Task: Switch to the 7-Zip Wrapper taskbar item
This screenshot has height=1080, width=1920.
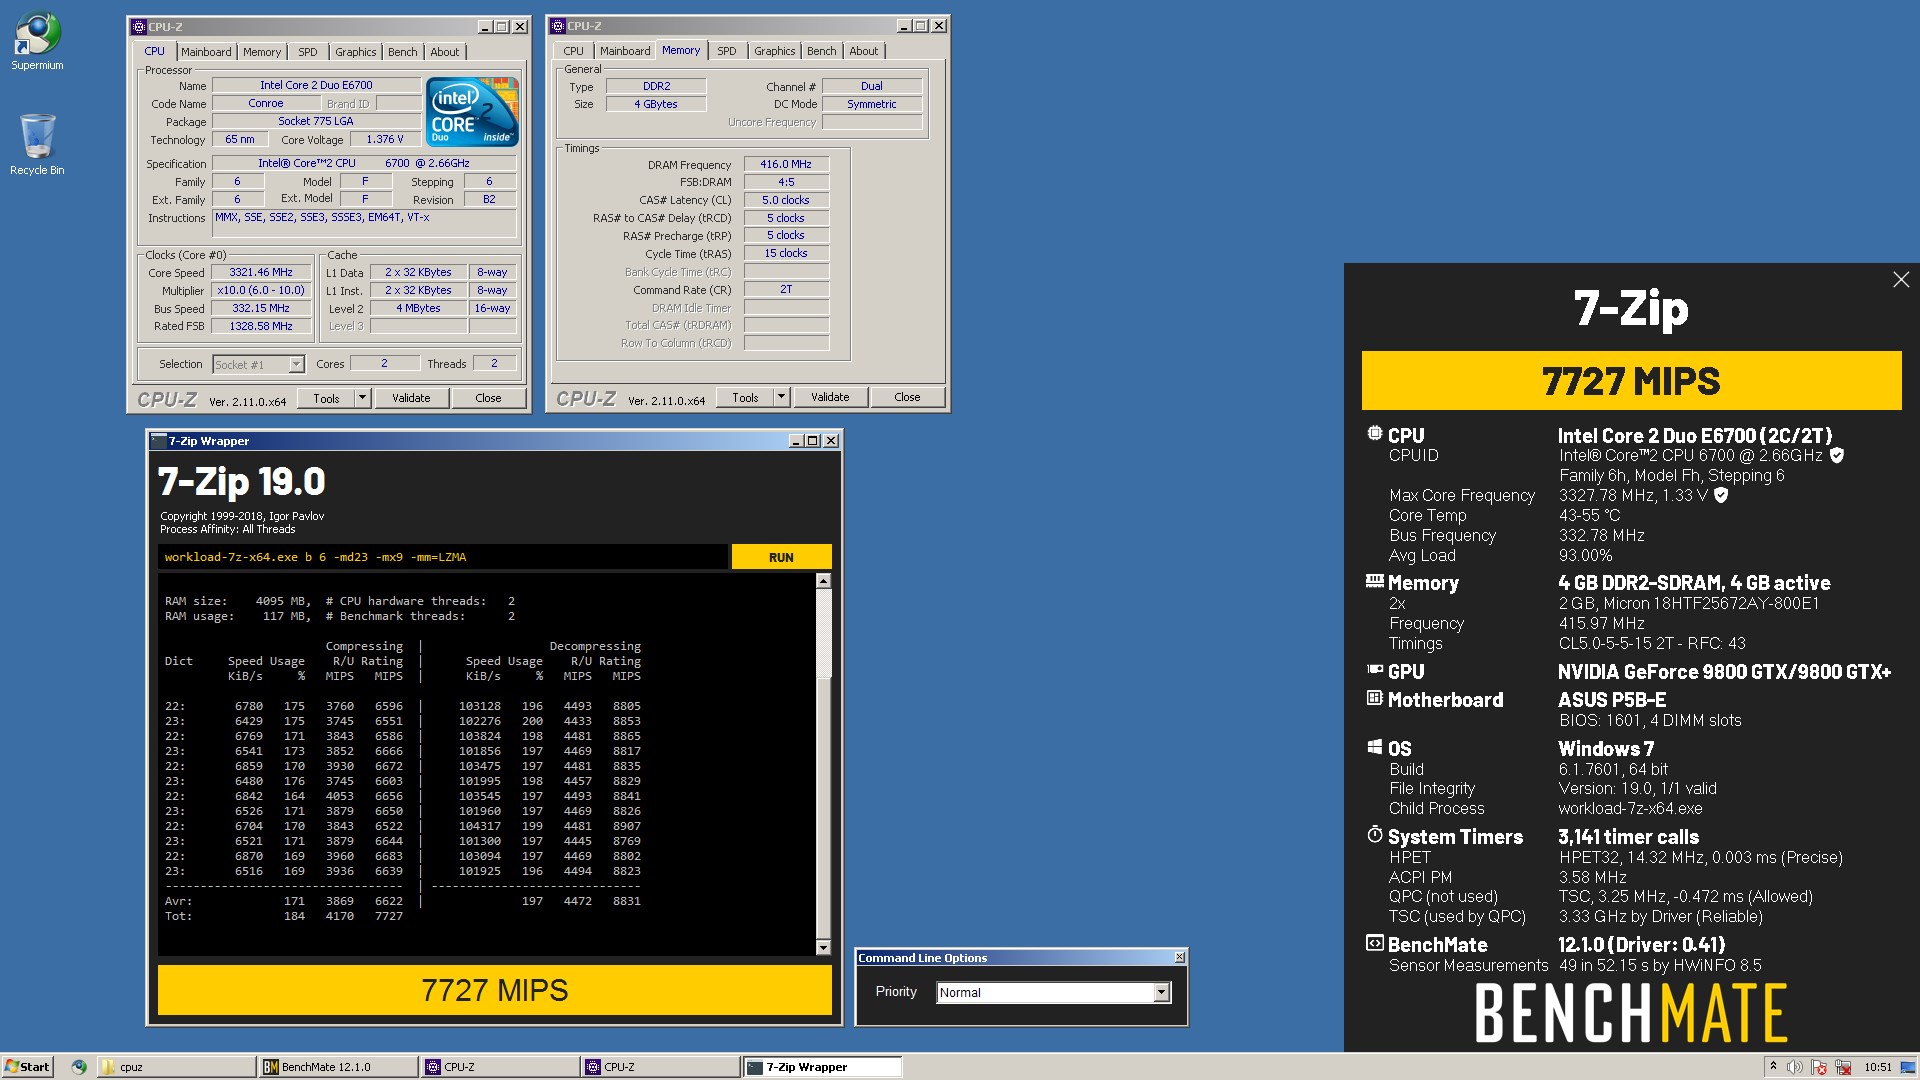Action: (823, 1067)
